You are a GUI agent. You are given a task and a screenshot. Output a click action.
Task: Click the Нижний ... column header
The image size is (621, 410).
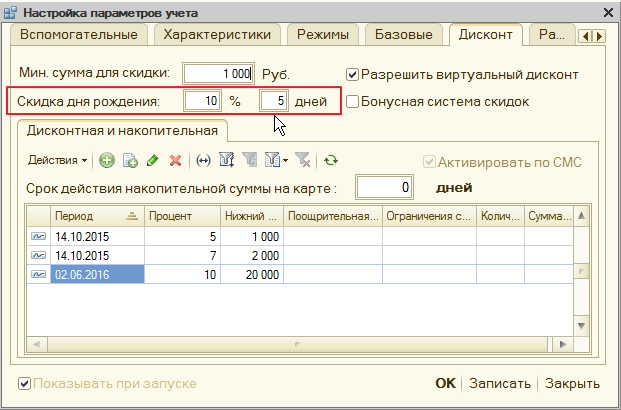click(252, 216)
